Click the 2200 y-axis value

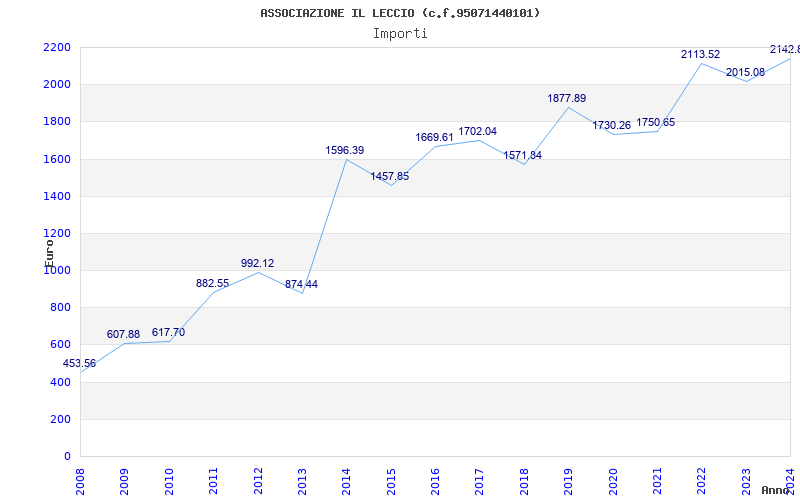coord(57,47)
